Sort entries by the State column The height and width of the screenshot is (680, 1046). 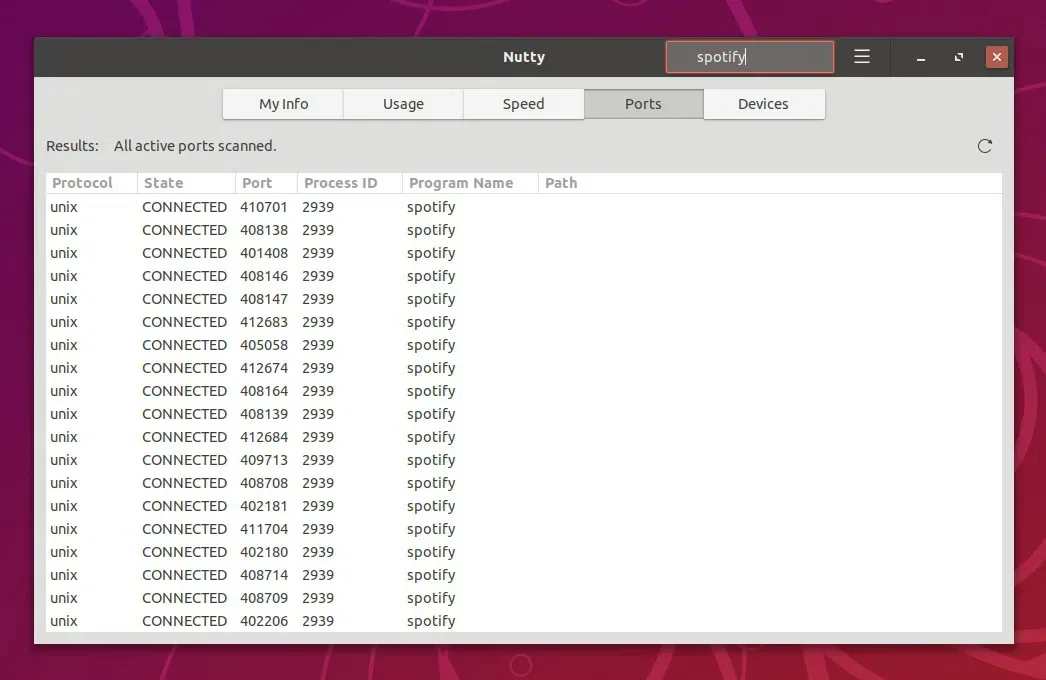pos(164,183)
